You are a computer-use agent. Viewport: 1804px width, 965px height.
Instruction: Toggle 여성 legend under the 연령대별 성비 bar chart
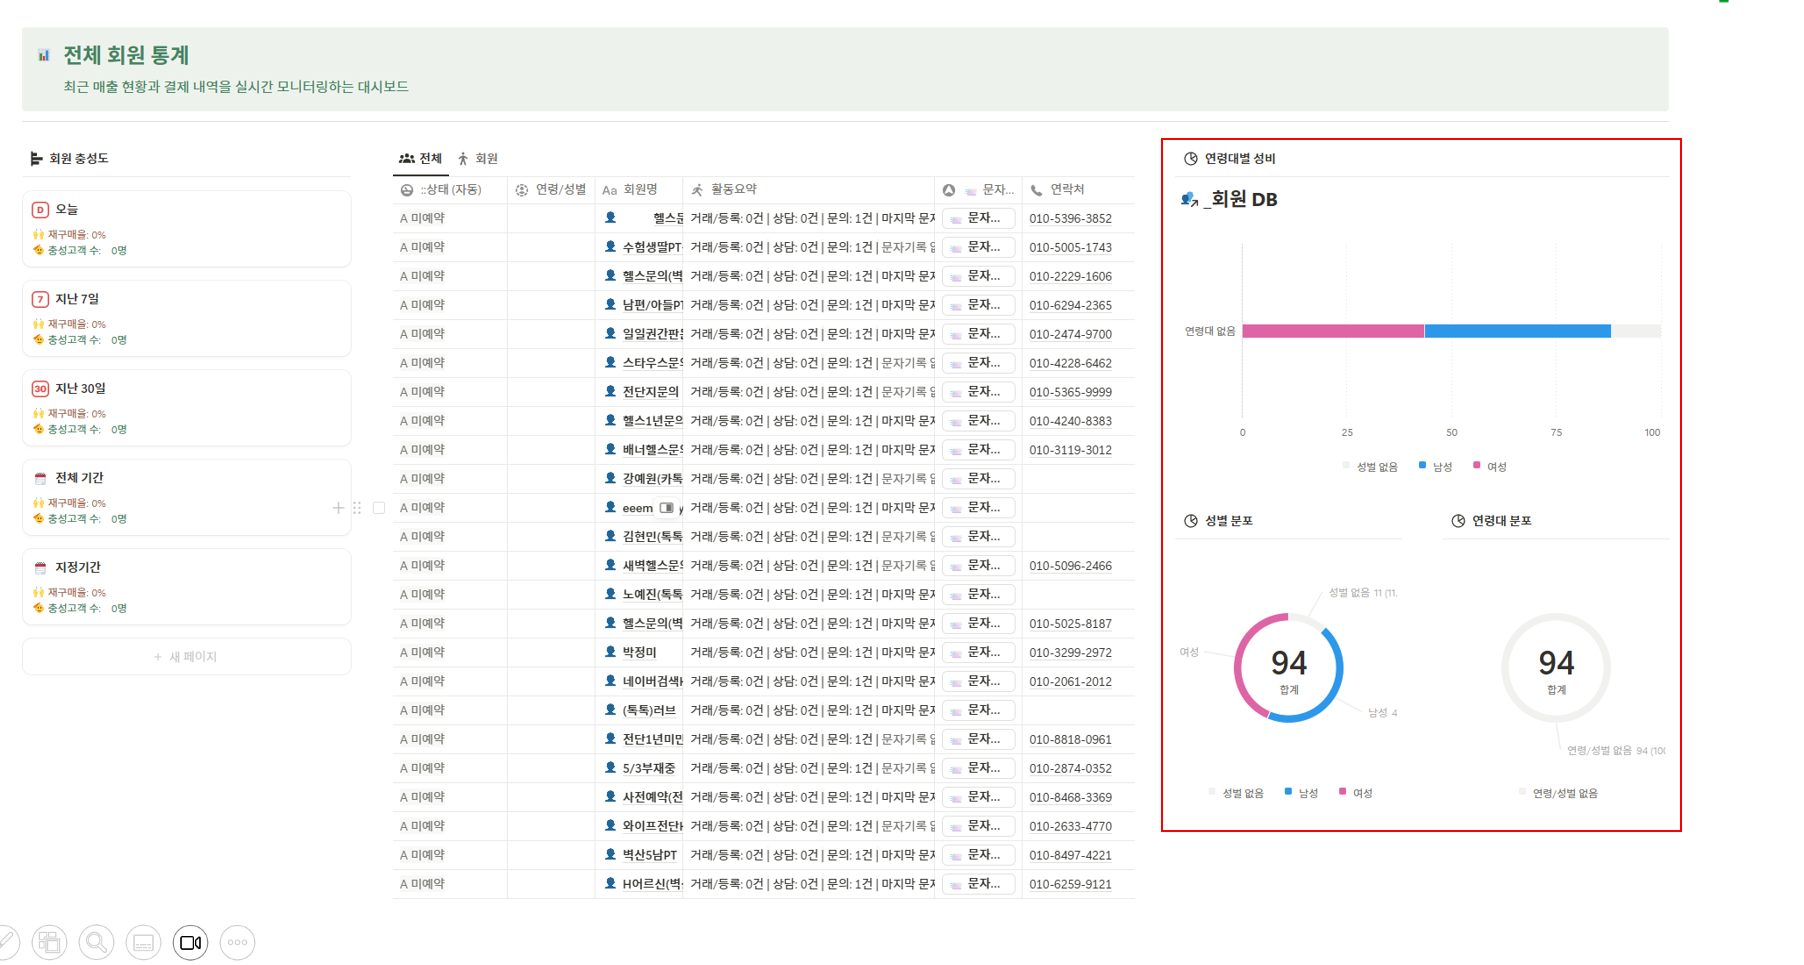(x=1489, y=466)
